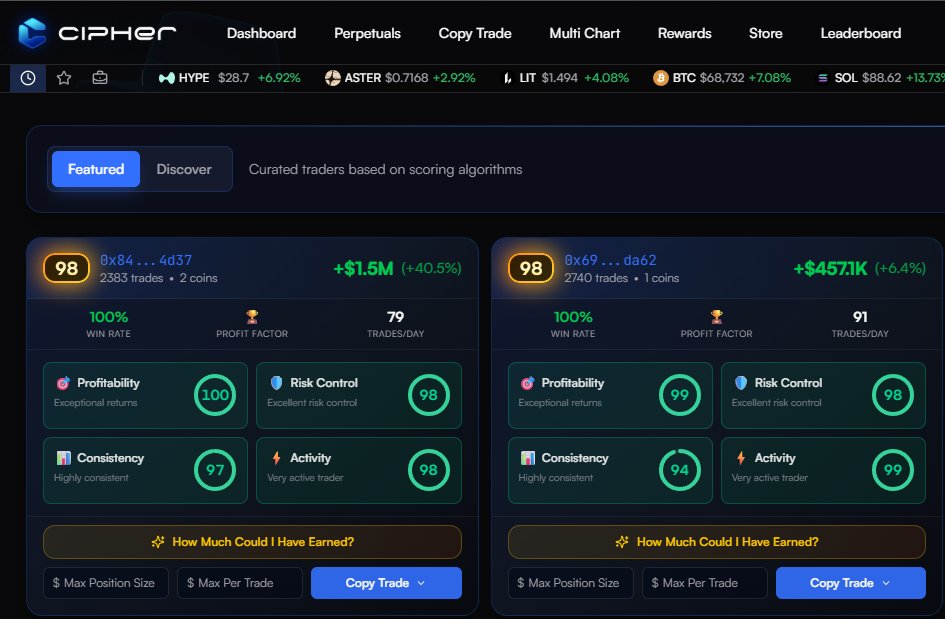Click Risk Control shield icon on 0x69...da62 card
The width and height of the screenshot is (945, 619).
pos(741,383)
